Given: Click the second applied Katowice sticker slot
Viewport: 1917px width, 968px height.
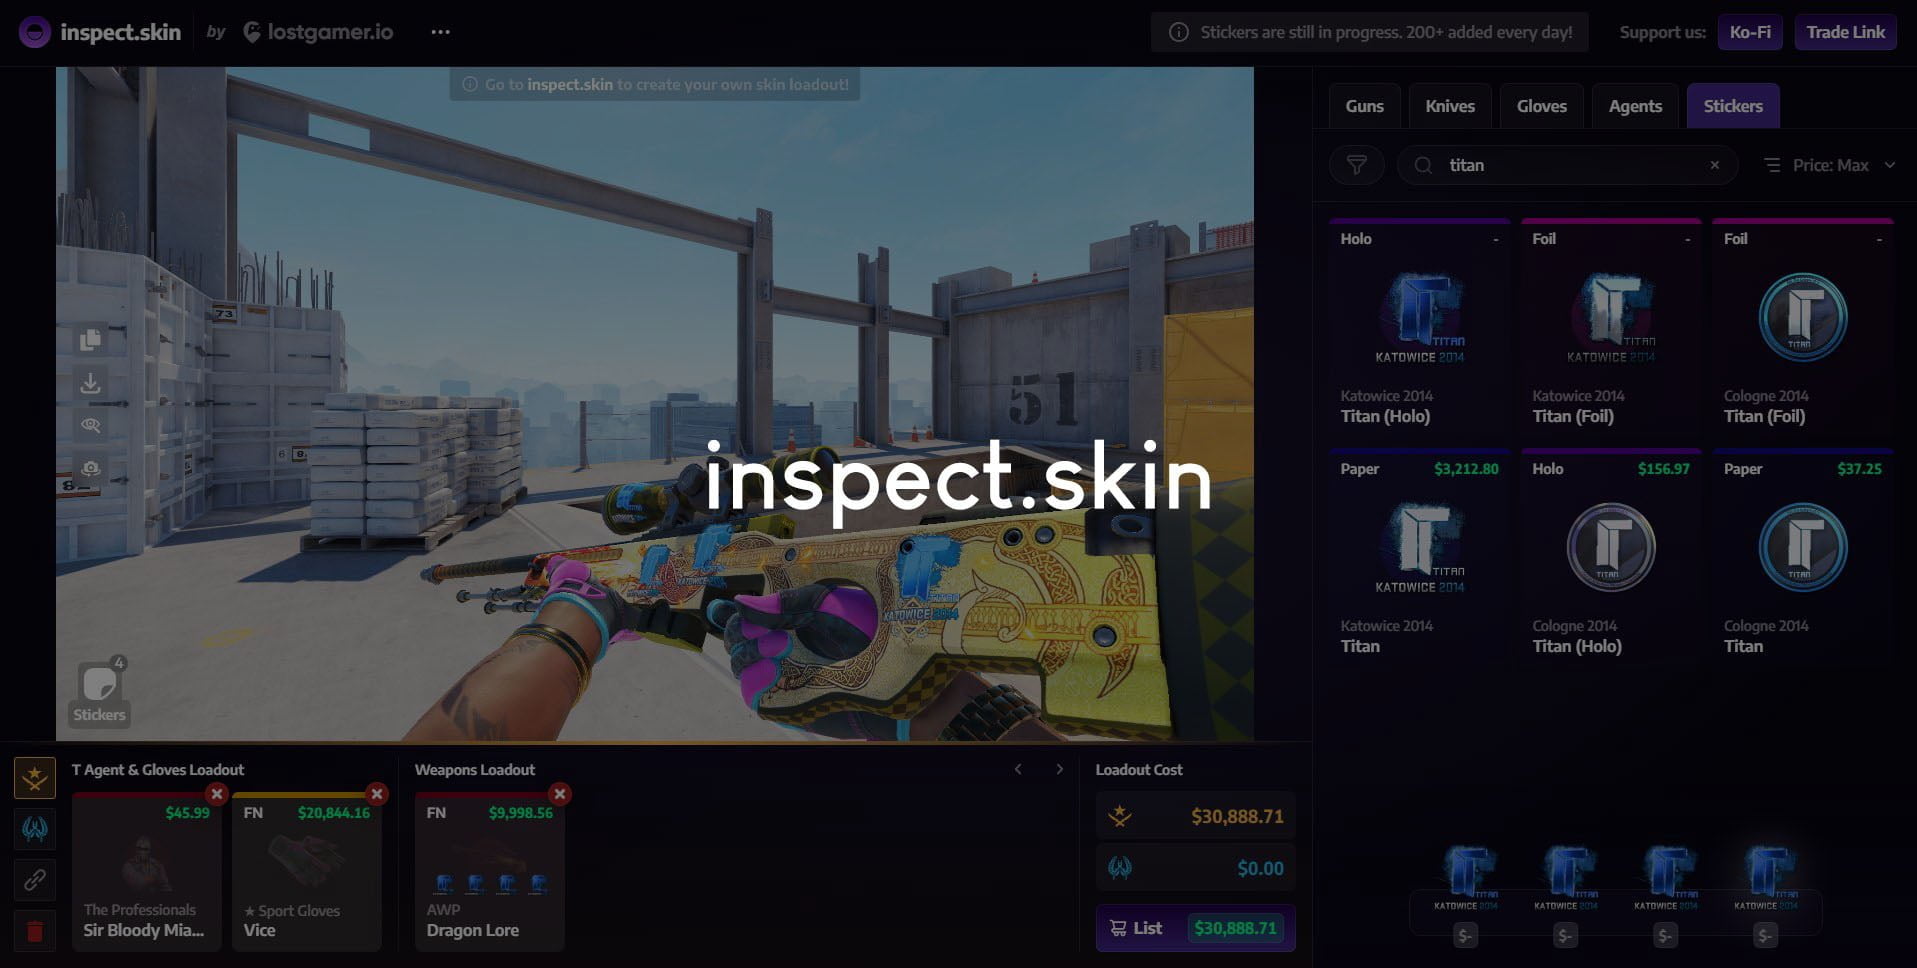Looking at the screenshot, I should 1565,878.
